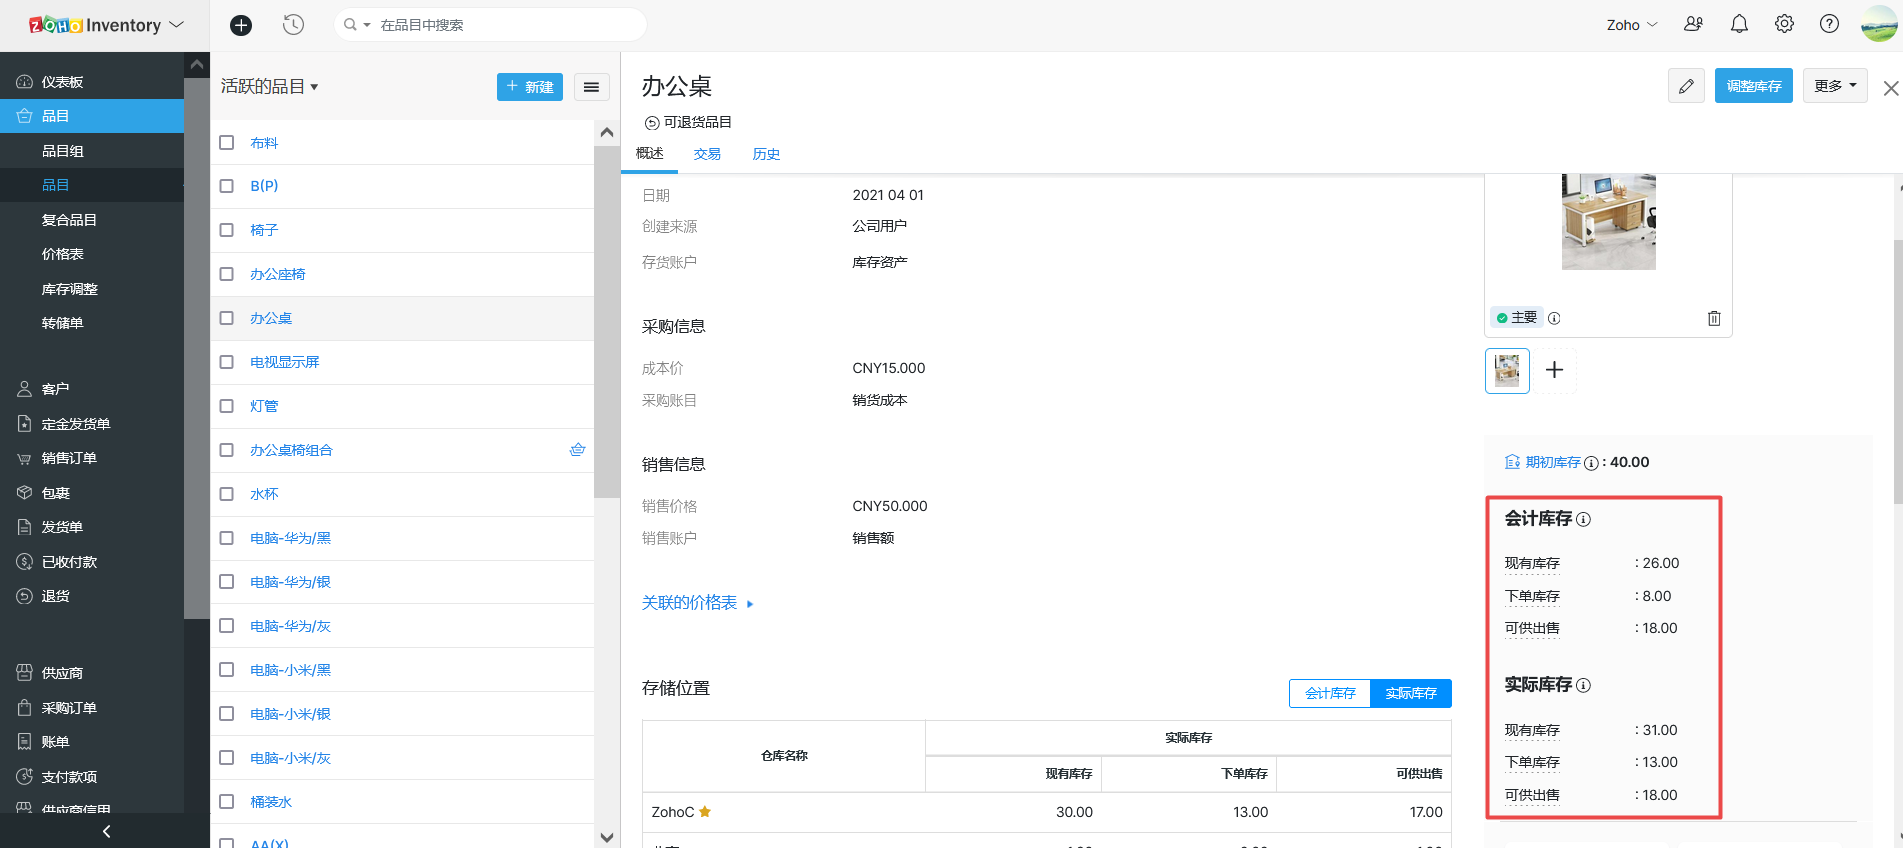Click the 调整库存 button

1753,86
